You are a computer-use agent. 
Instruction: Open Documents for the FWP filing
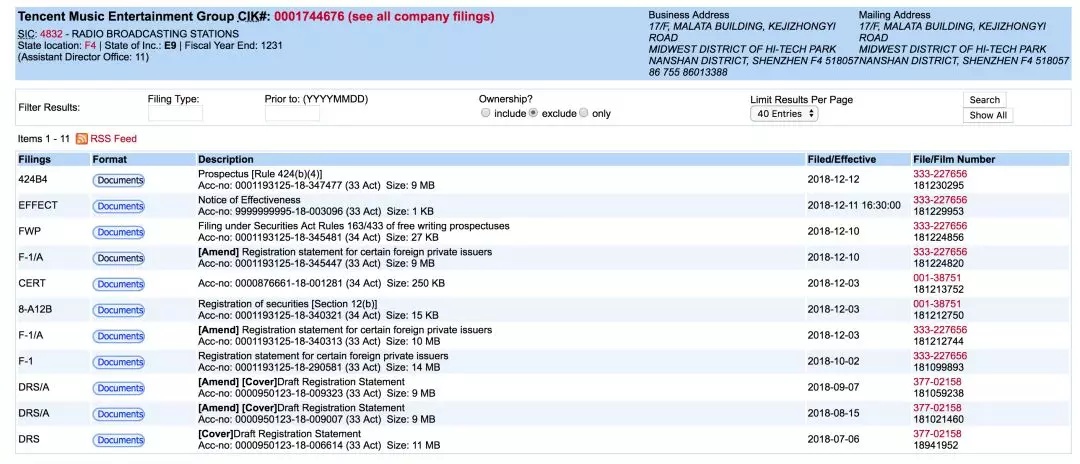(x=118, y=232)
